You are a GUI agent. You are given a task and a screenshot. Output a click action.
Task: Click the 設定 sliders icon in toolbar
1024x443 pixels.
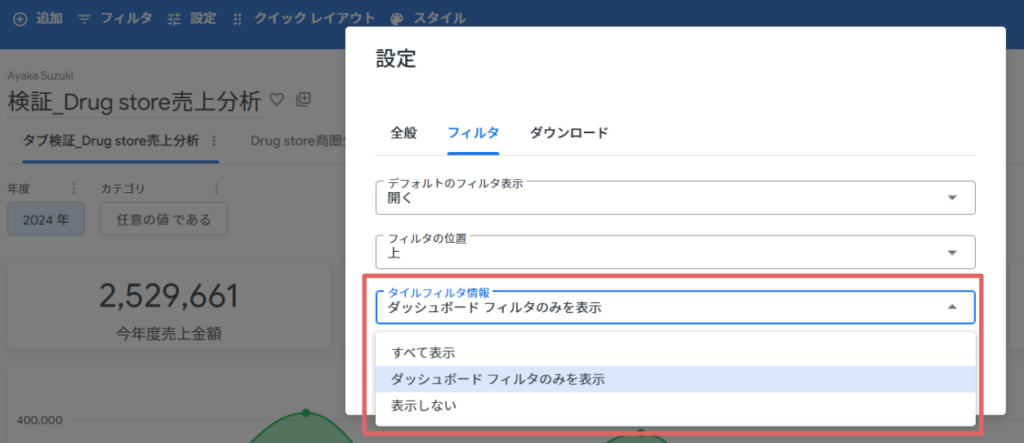pos(174,19)
